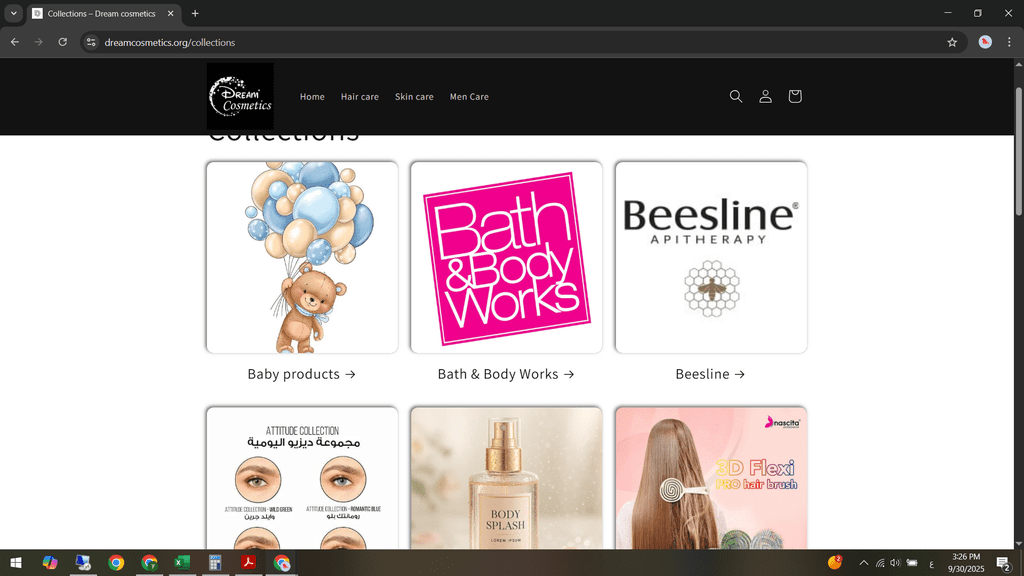
Task: Open the 3D Flexi hair brush thumbnail
Action: [711, 478]
